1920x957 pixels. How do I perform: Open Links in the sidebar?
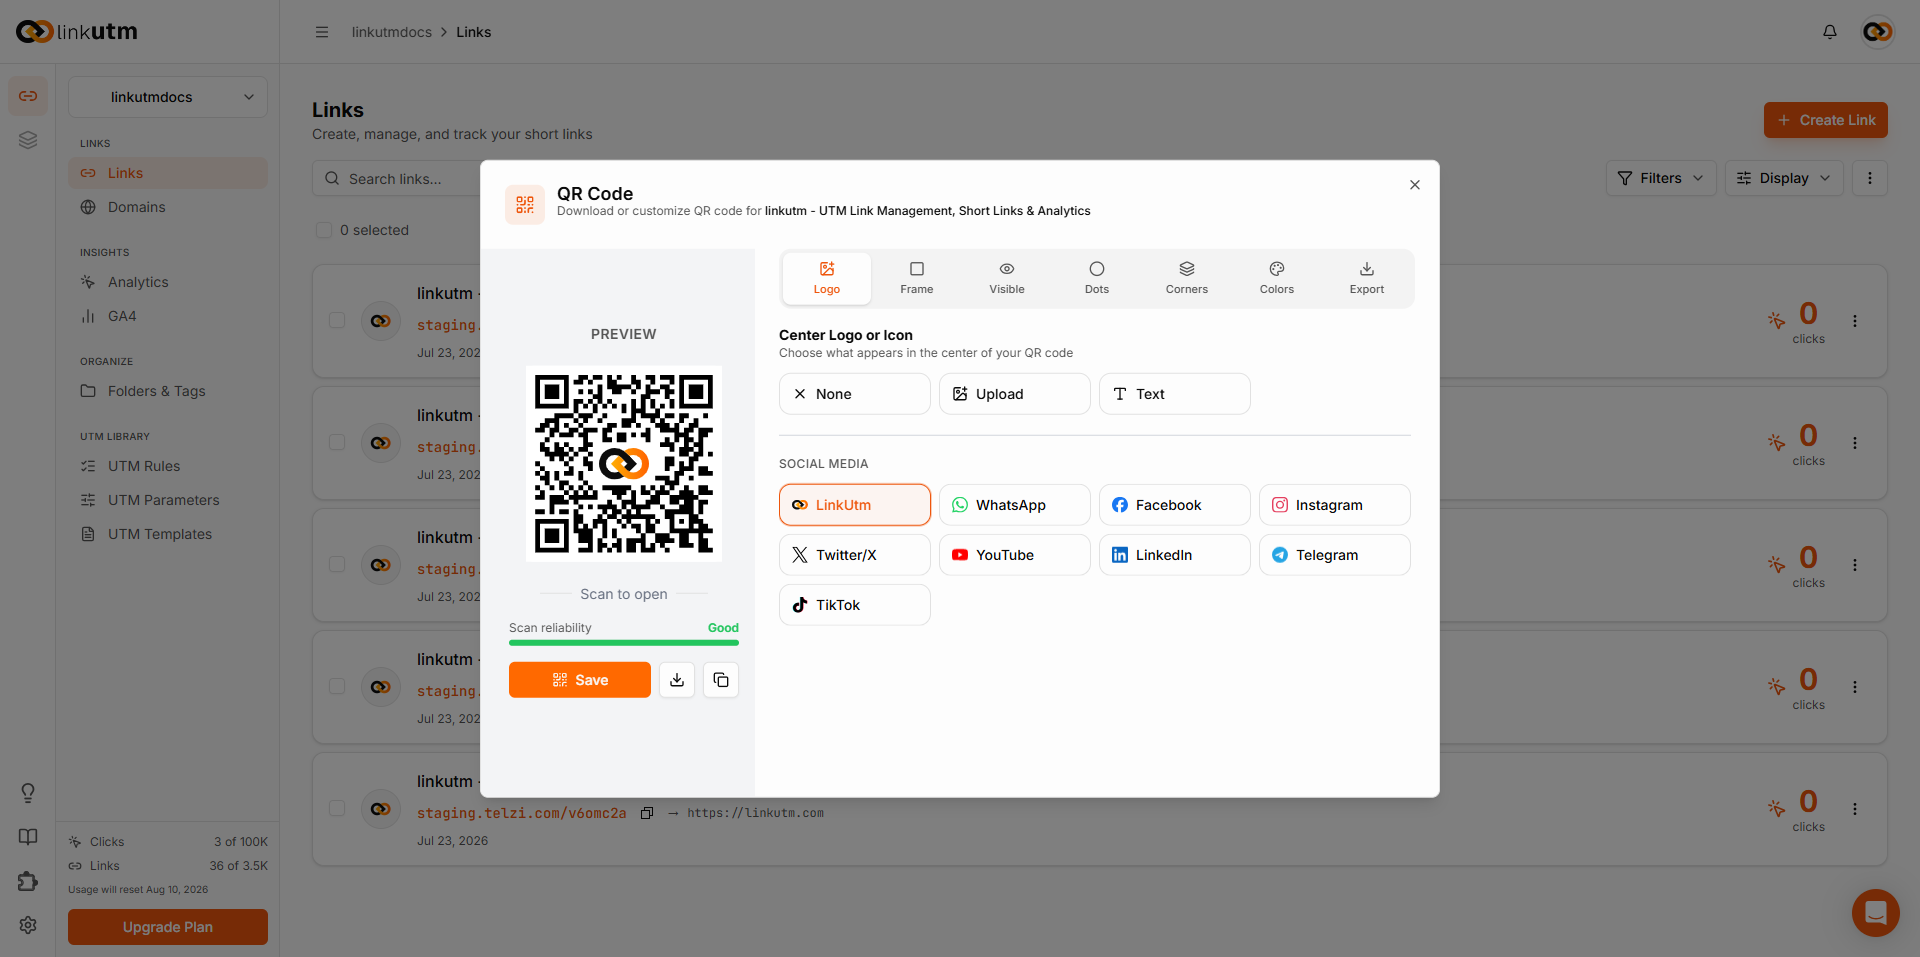[x=168, y=173]
